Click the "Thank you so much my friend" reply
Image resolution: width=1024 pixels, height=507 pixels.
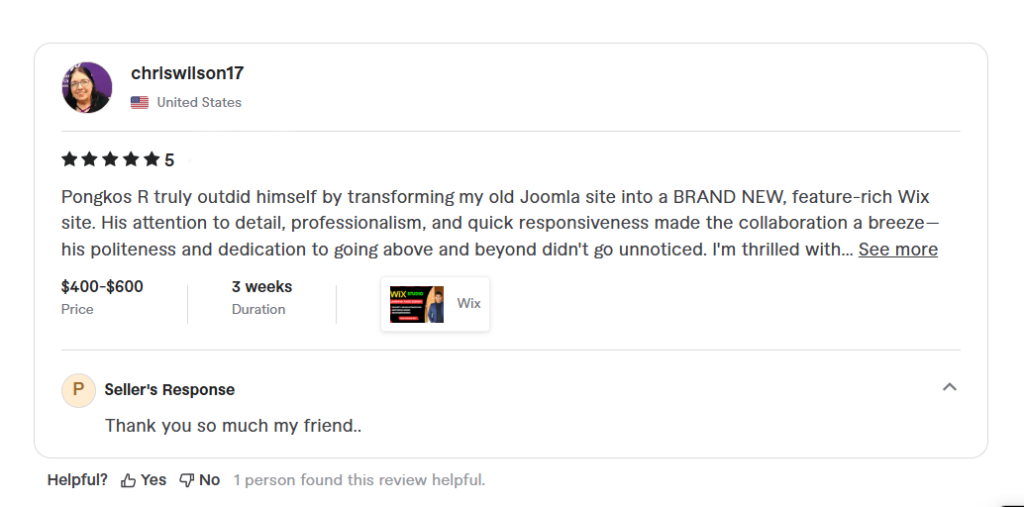(x=233, y=425)
